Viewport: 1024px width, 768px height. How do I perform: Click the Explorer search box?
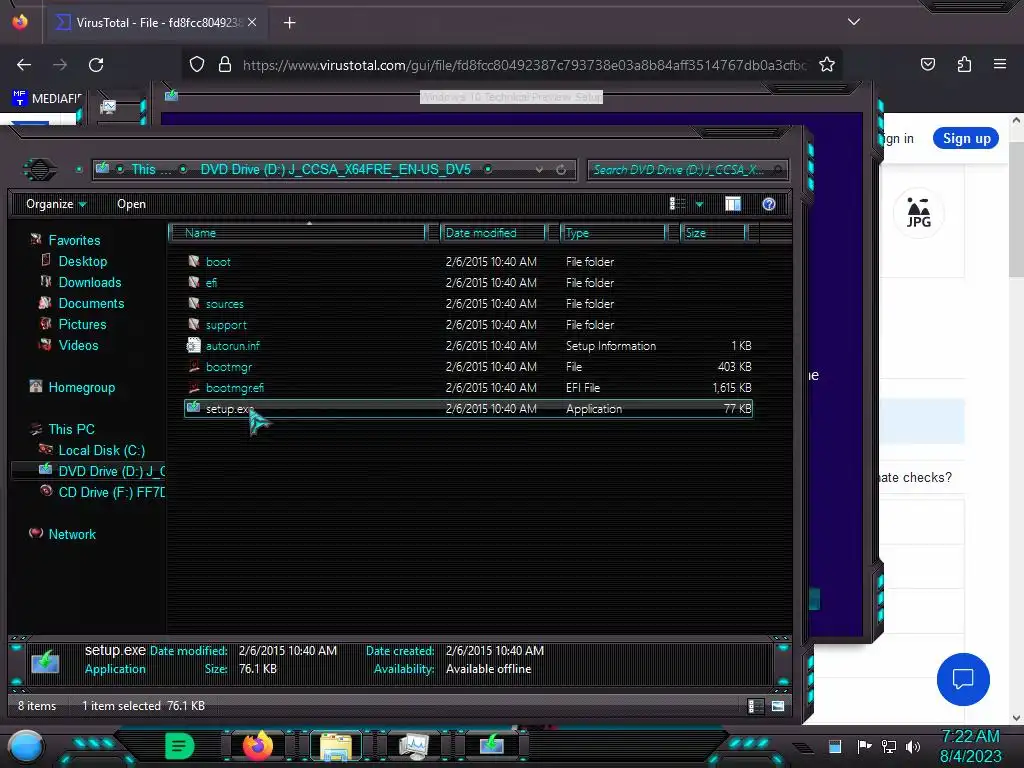[x=688, y=170]
